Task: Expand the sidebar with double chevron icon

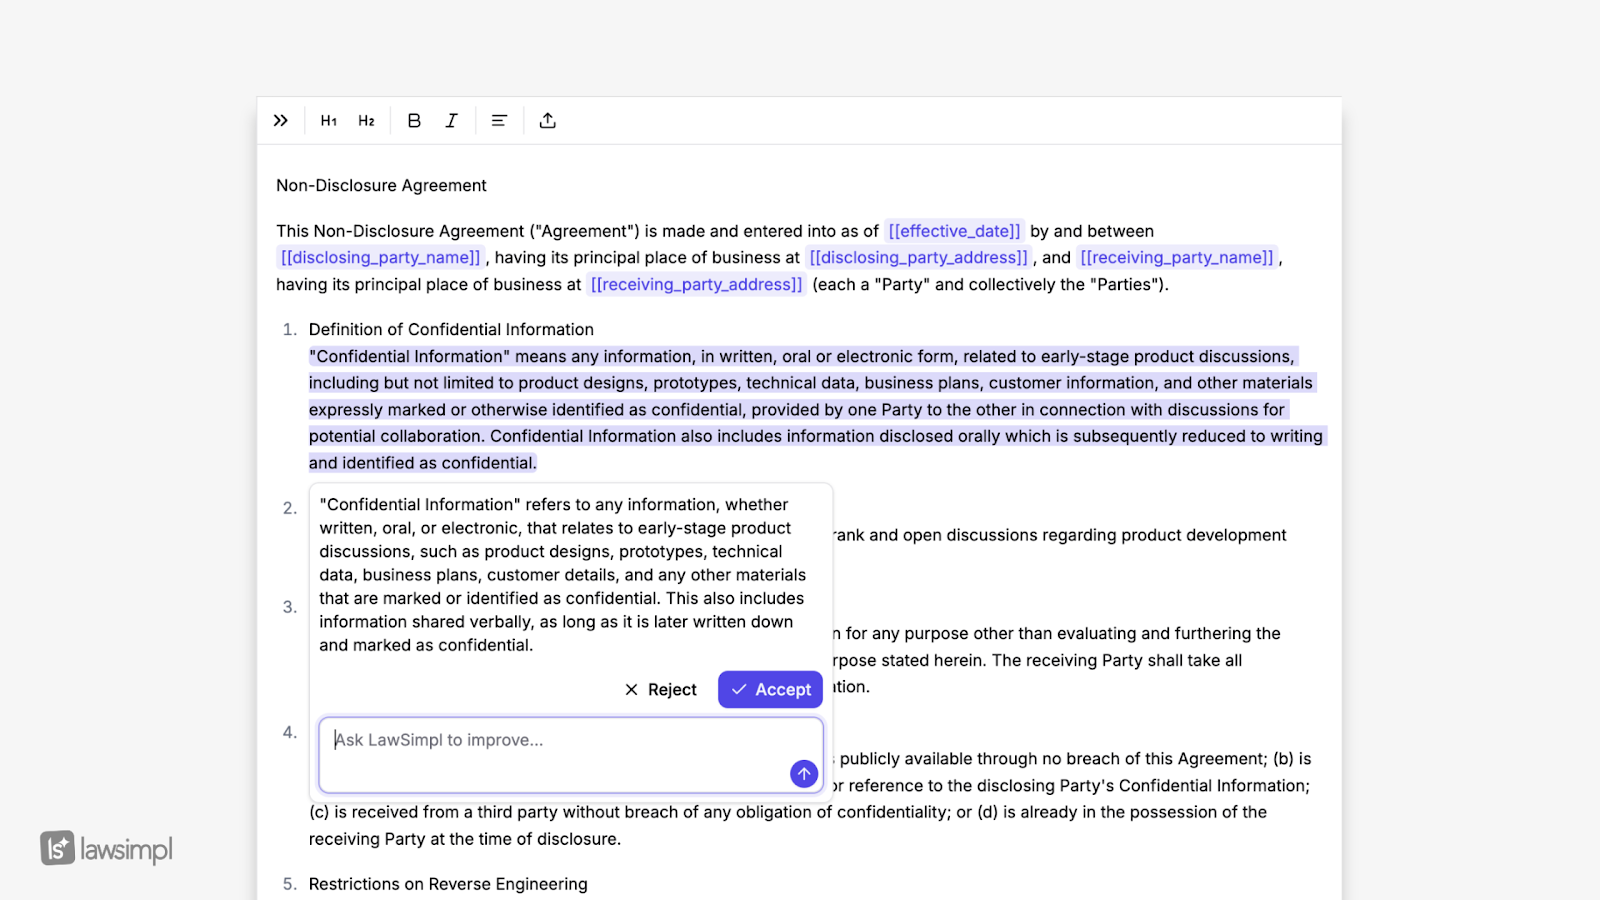Action: tap(281, 121)
